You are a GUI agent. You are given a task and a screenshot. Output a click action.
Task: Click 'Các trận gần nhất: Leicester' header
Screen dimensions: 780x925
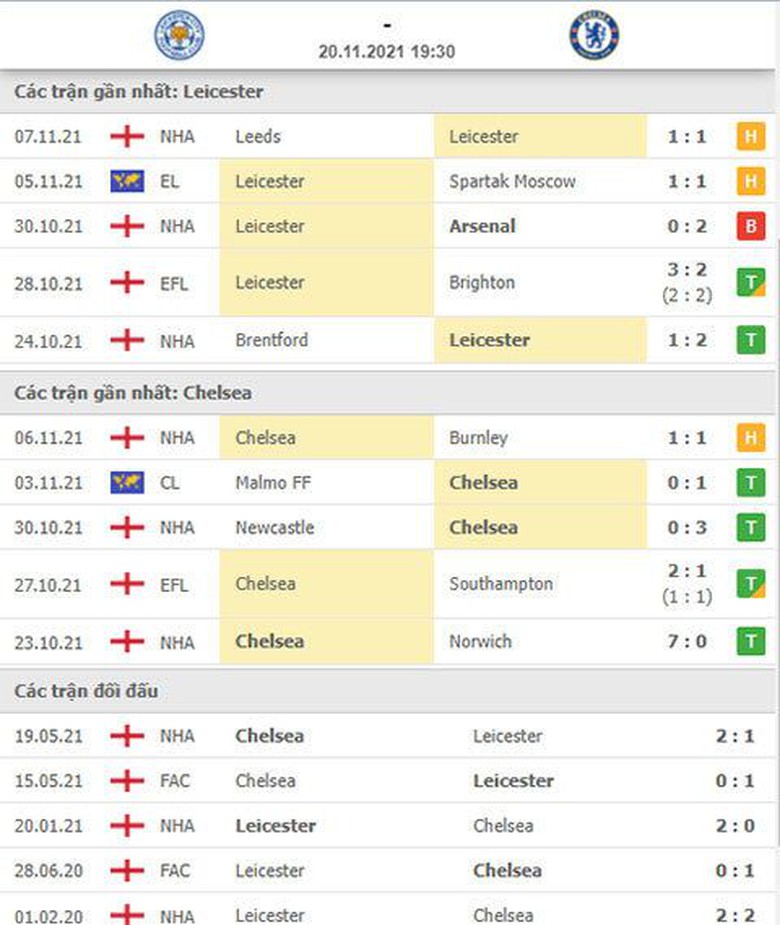tap(139, 92)
